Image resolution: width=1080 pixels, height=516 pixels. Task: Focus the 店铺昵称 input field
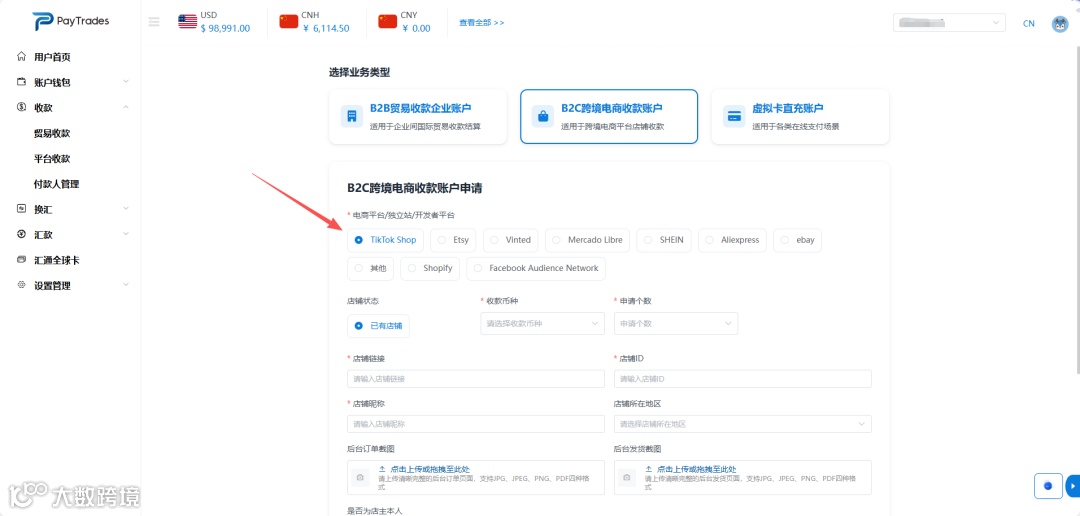point(476,424)
